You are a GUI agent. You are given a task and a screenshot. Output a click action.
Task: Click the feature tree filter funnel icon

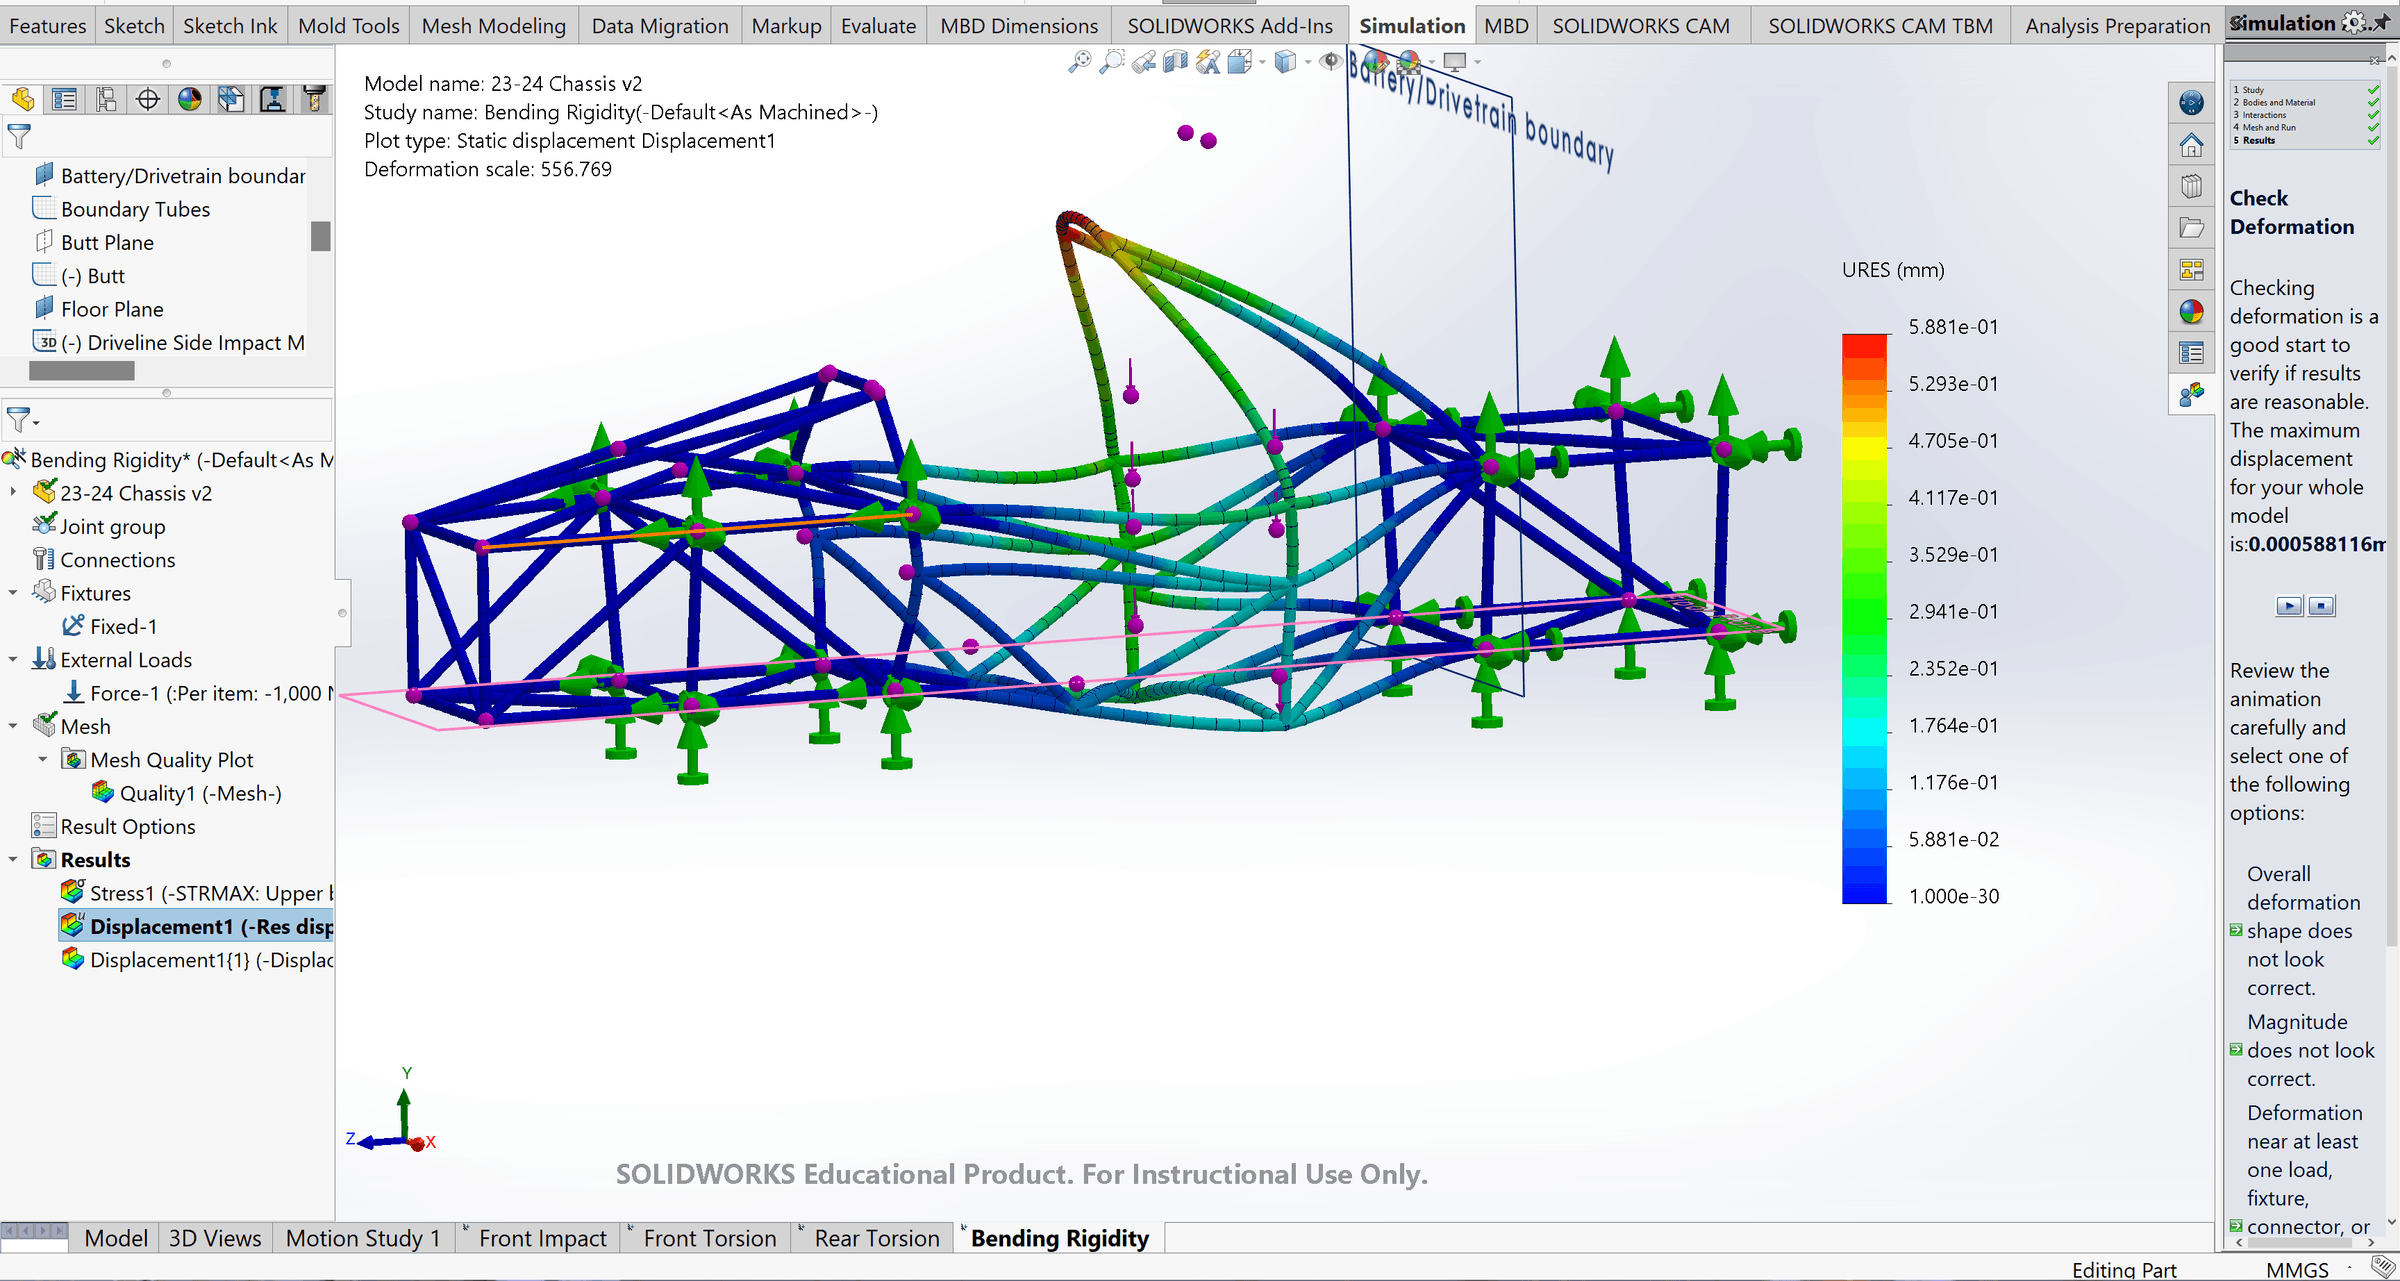coord(19,135)
